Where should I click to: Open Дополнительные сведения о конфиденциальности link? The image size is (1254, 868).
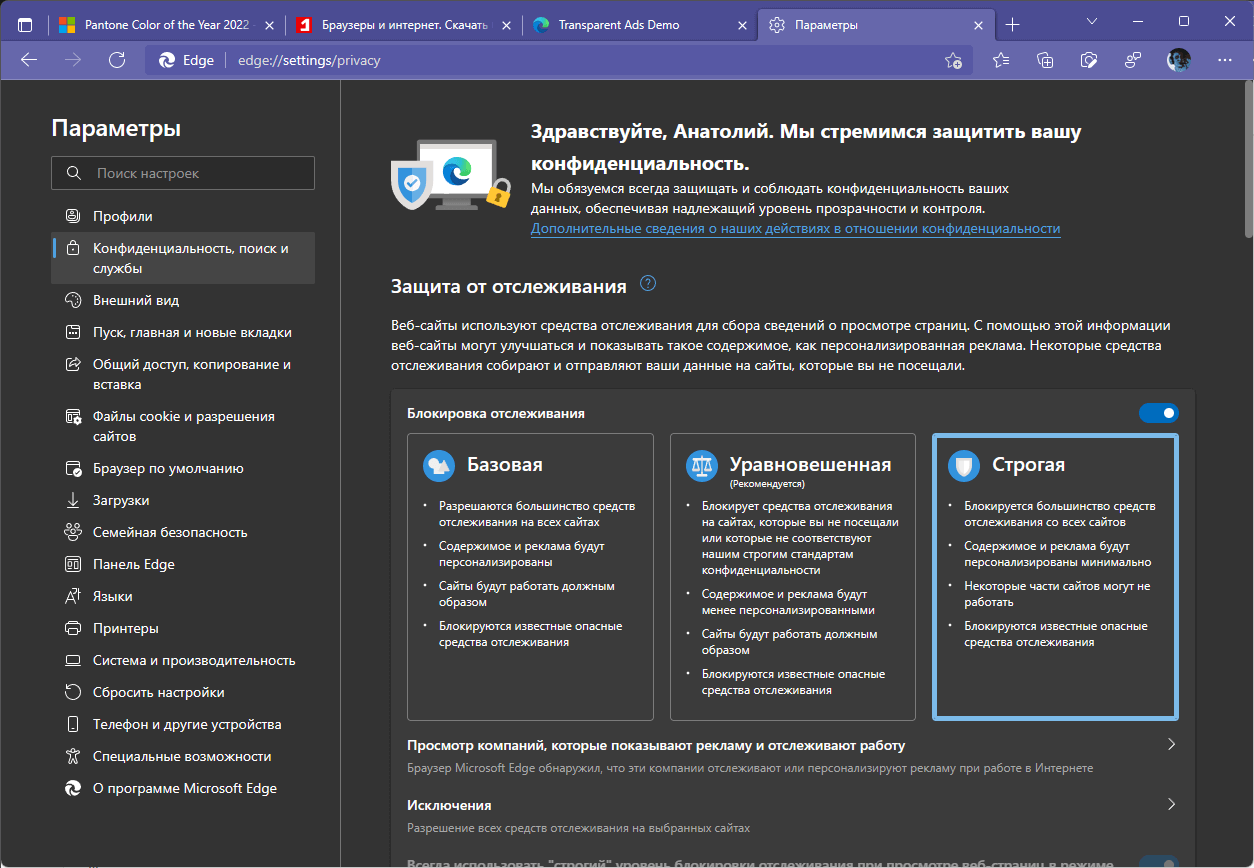(795, 228)
